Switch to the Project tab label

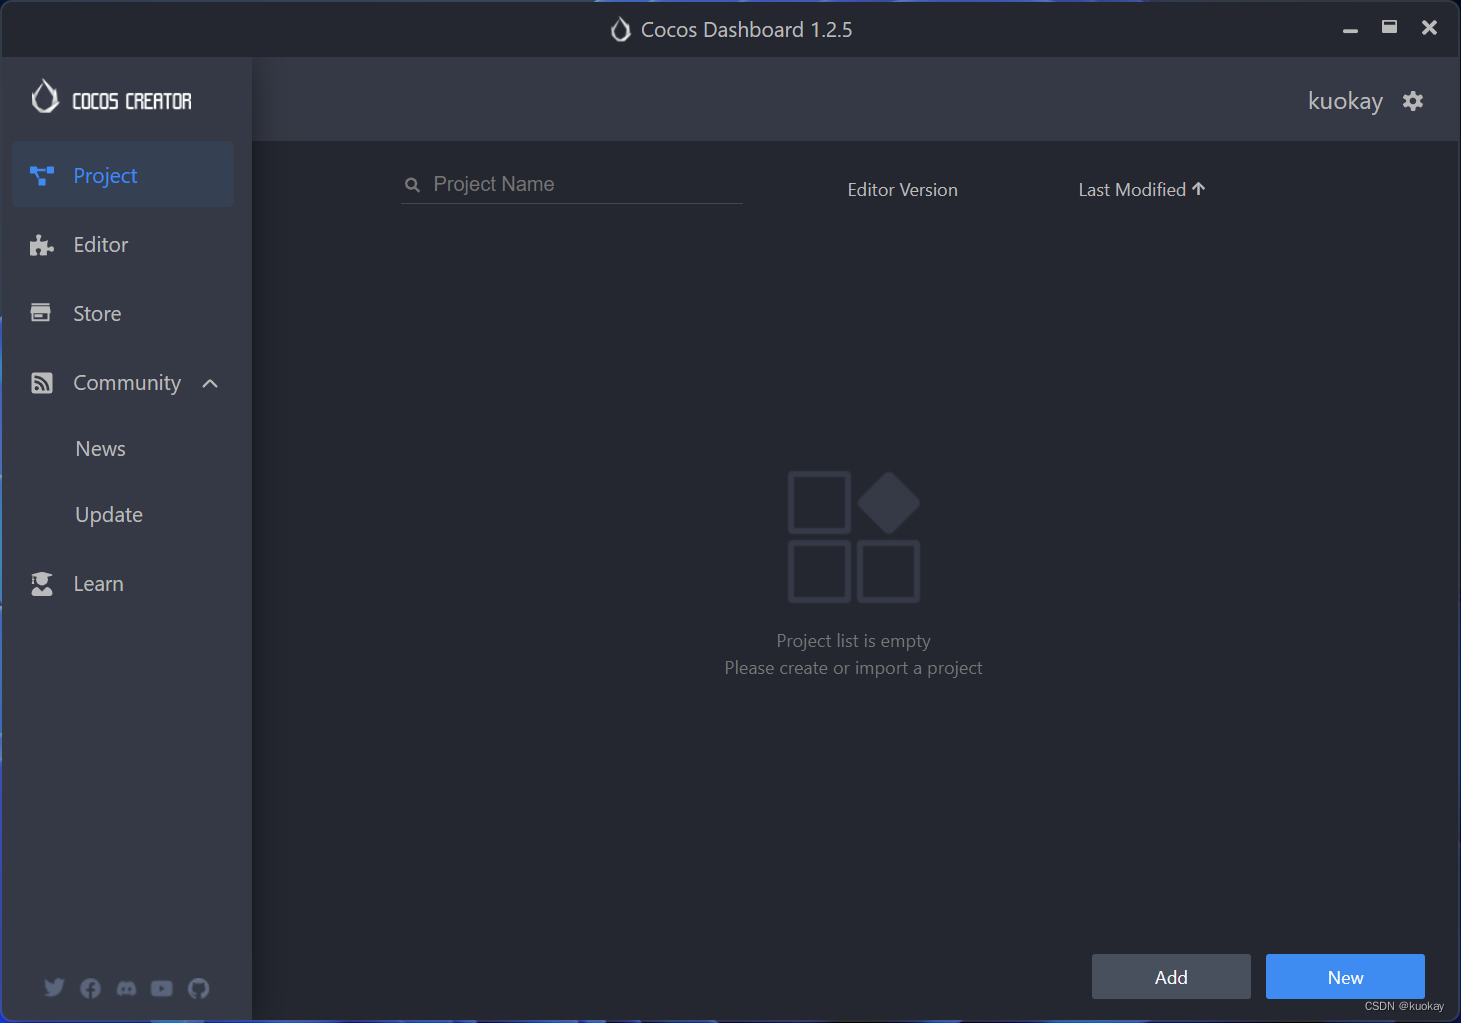click(105, 176)
